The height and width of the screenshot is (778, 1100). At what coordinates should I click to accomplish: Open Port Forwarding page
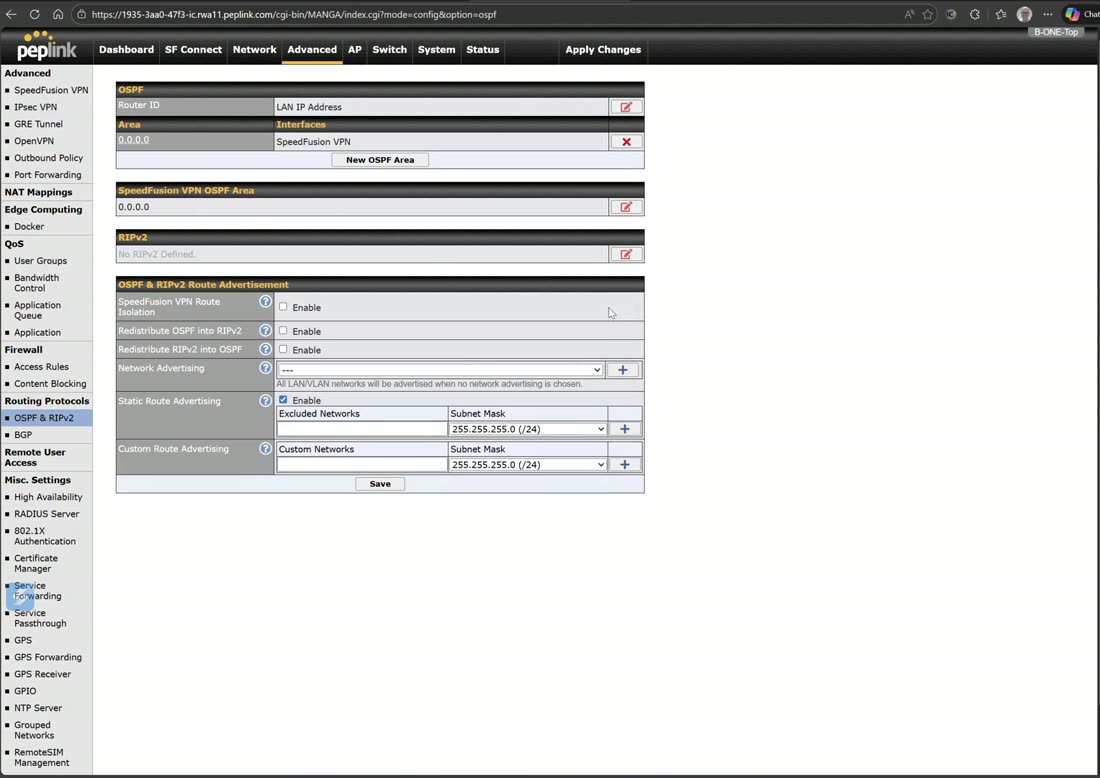click(48, 175)
